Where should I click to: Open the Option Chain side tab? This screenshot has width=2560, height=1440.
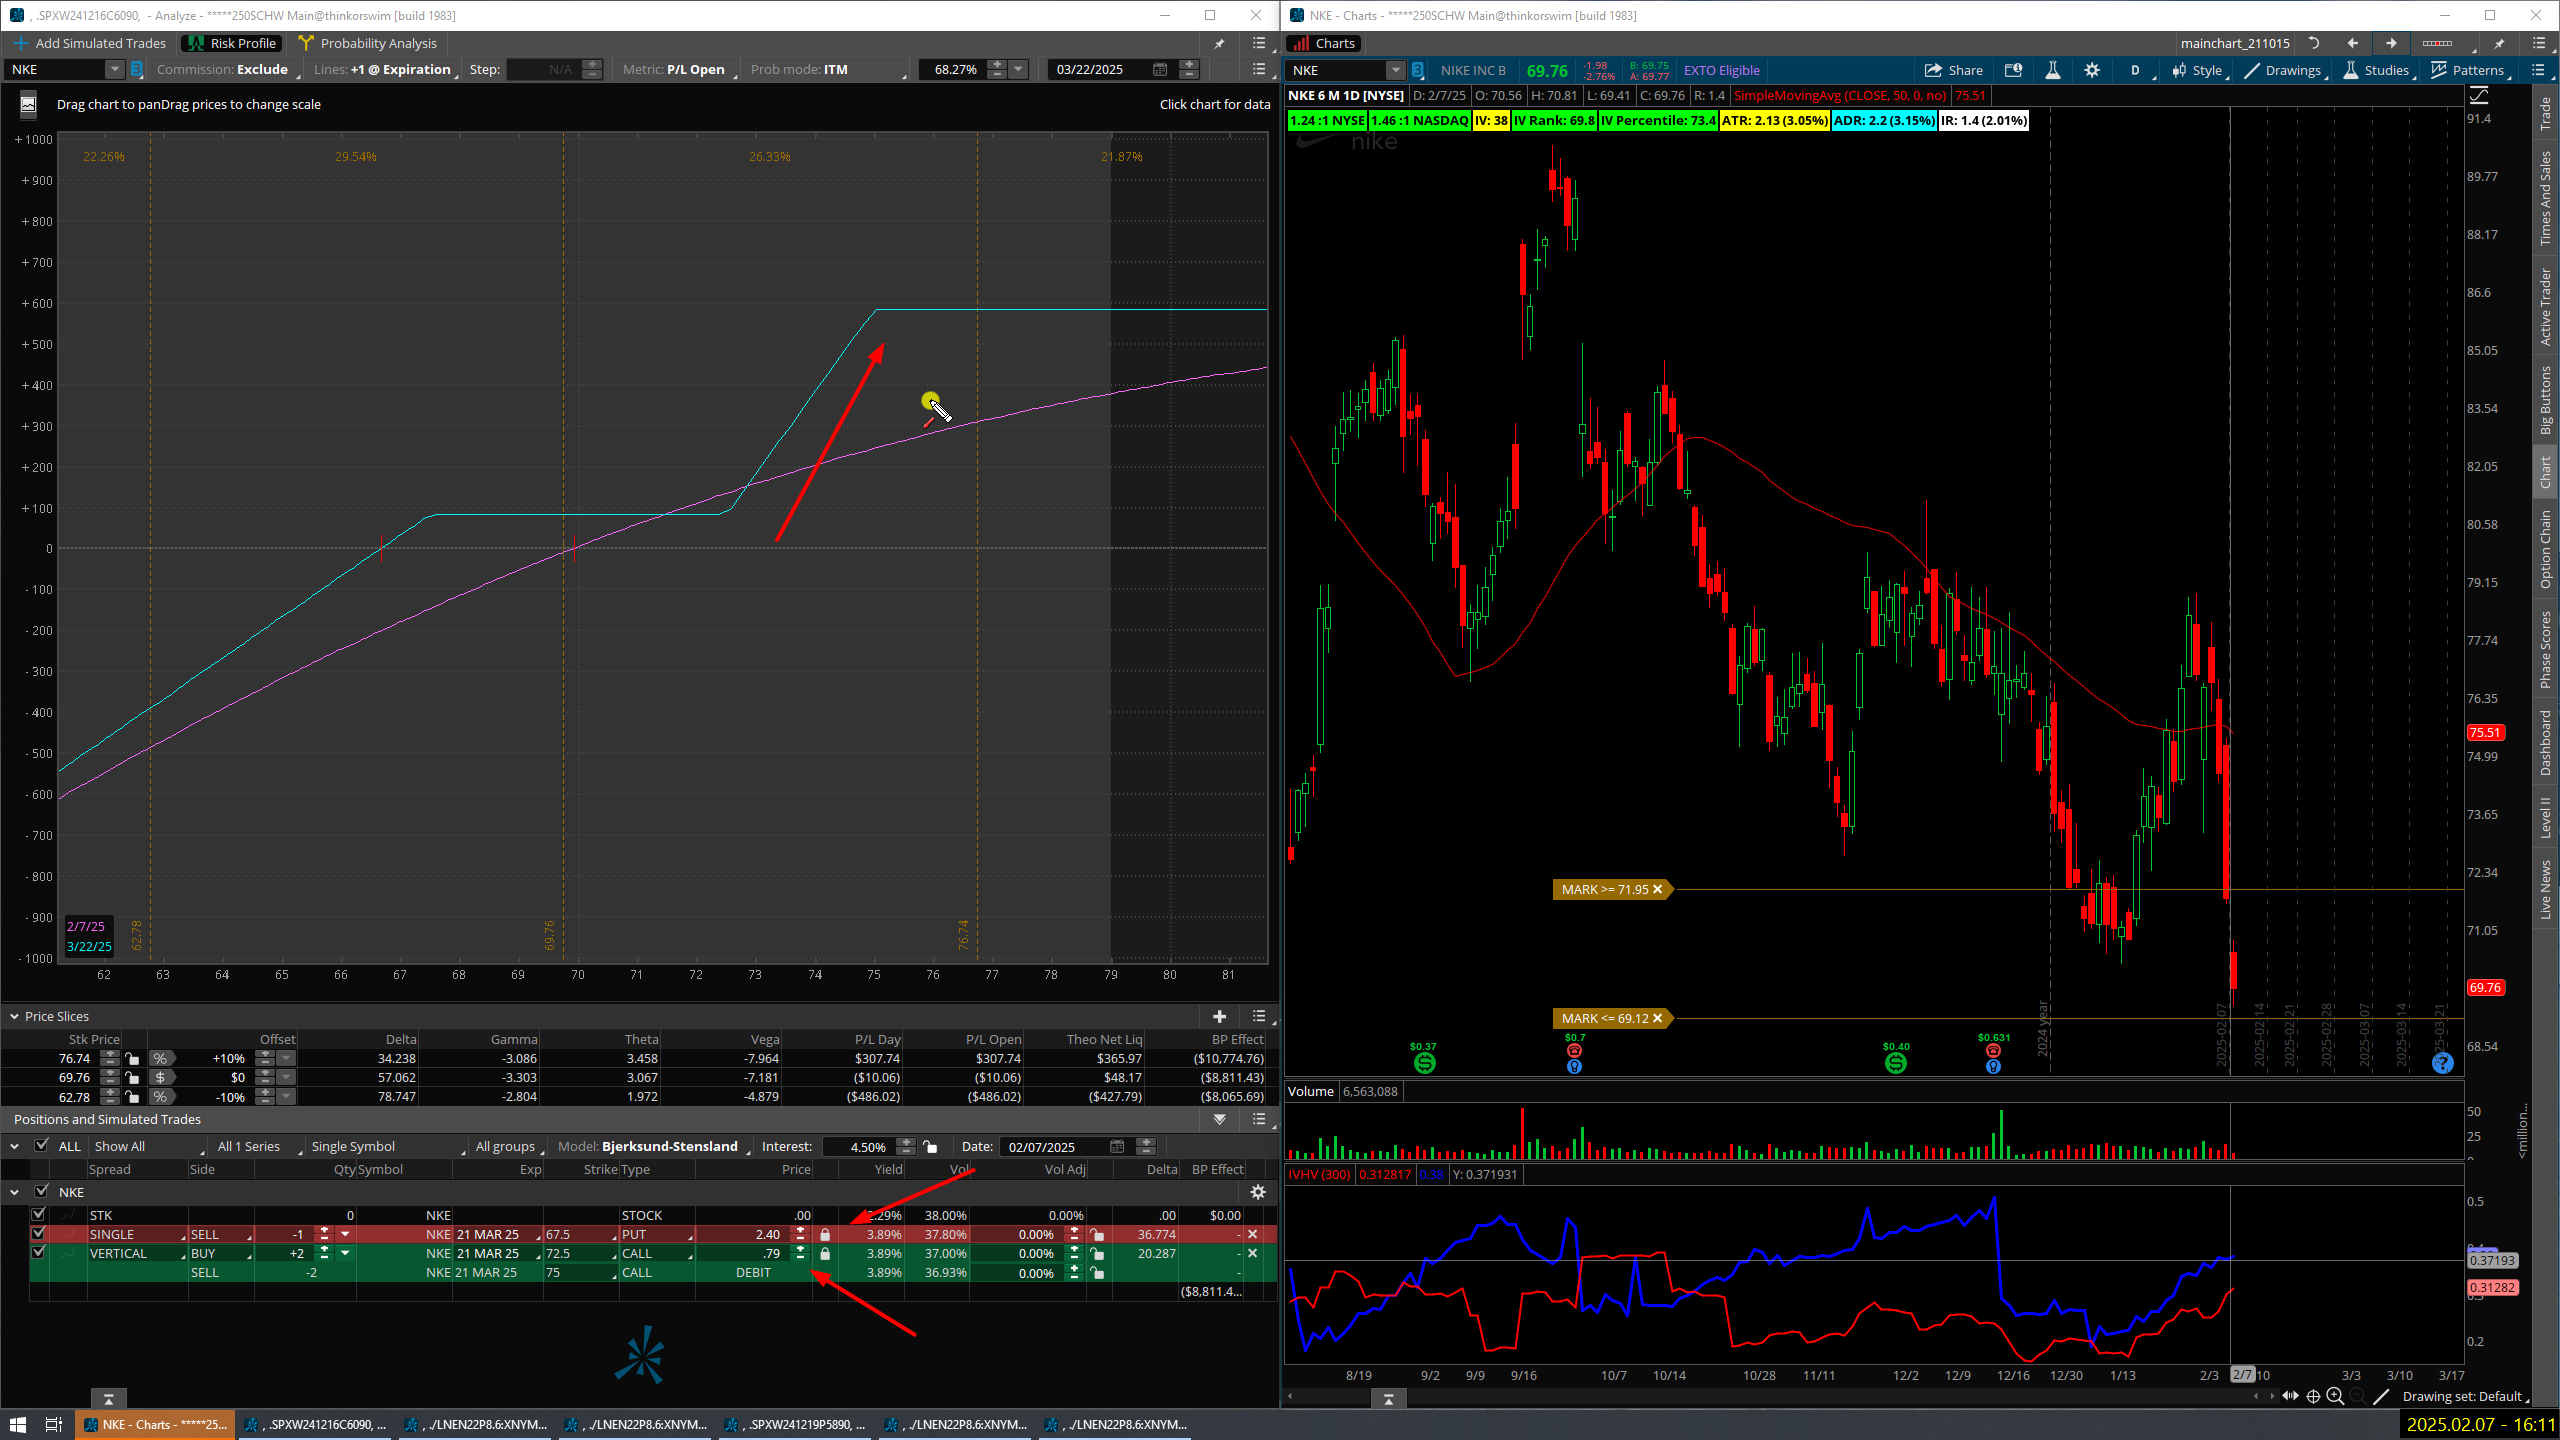[x=2546, y=550]
